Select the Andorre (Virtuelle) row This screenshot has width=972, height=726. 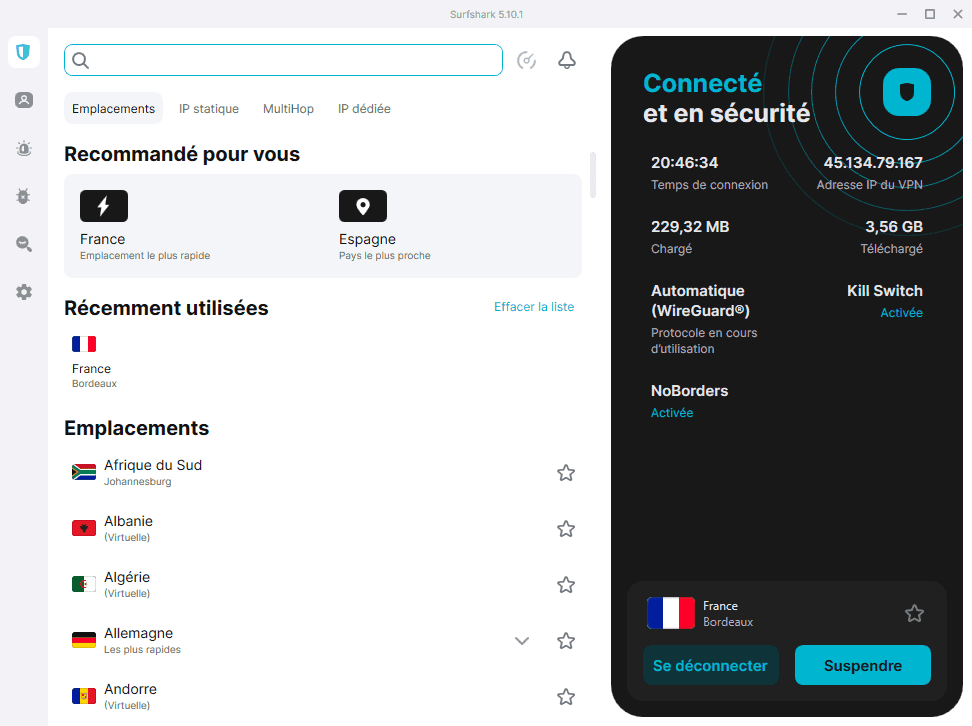[x=322, y=696]
